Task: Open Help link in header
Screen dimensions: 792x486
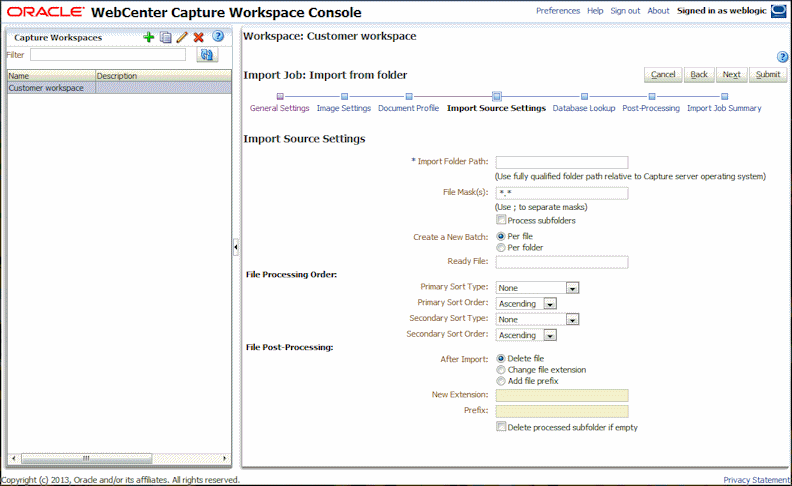Action: click(595, 11)
